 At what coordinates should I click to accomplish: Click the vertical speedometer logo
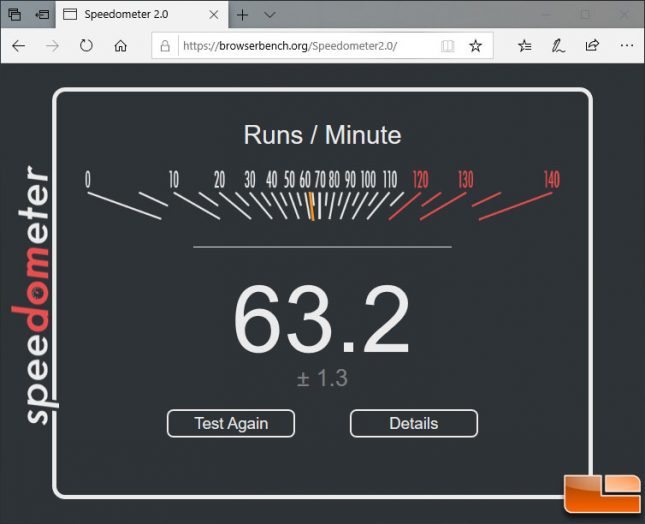33,294
